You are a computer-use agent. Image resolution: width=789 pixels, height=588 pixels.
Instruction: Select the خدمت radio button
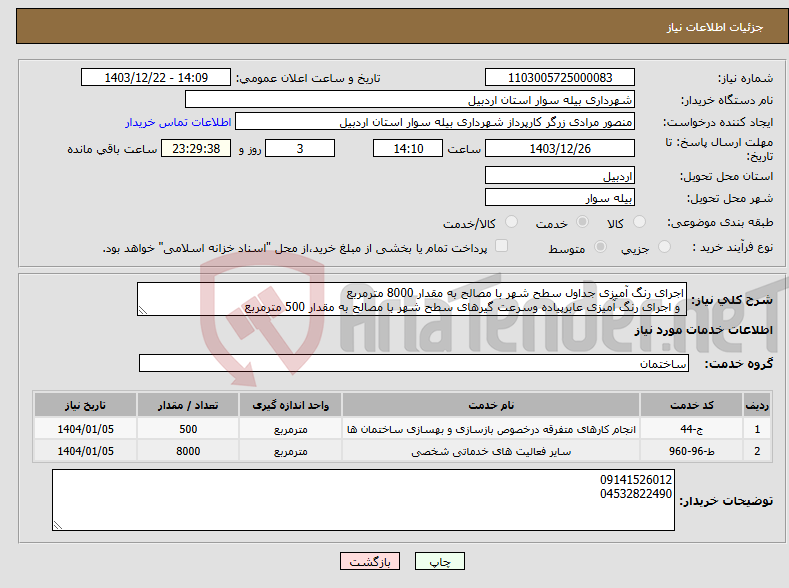pos(582,222)
